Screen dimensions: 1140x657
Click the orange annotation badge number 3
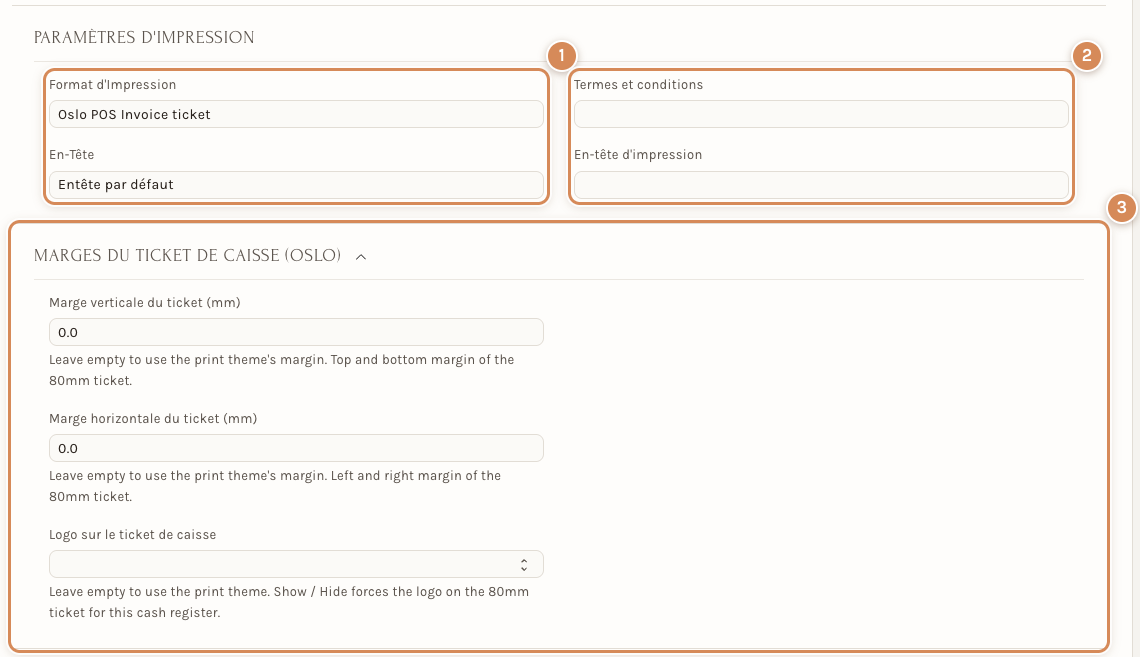coord(1121,208)
